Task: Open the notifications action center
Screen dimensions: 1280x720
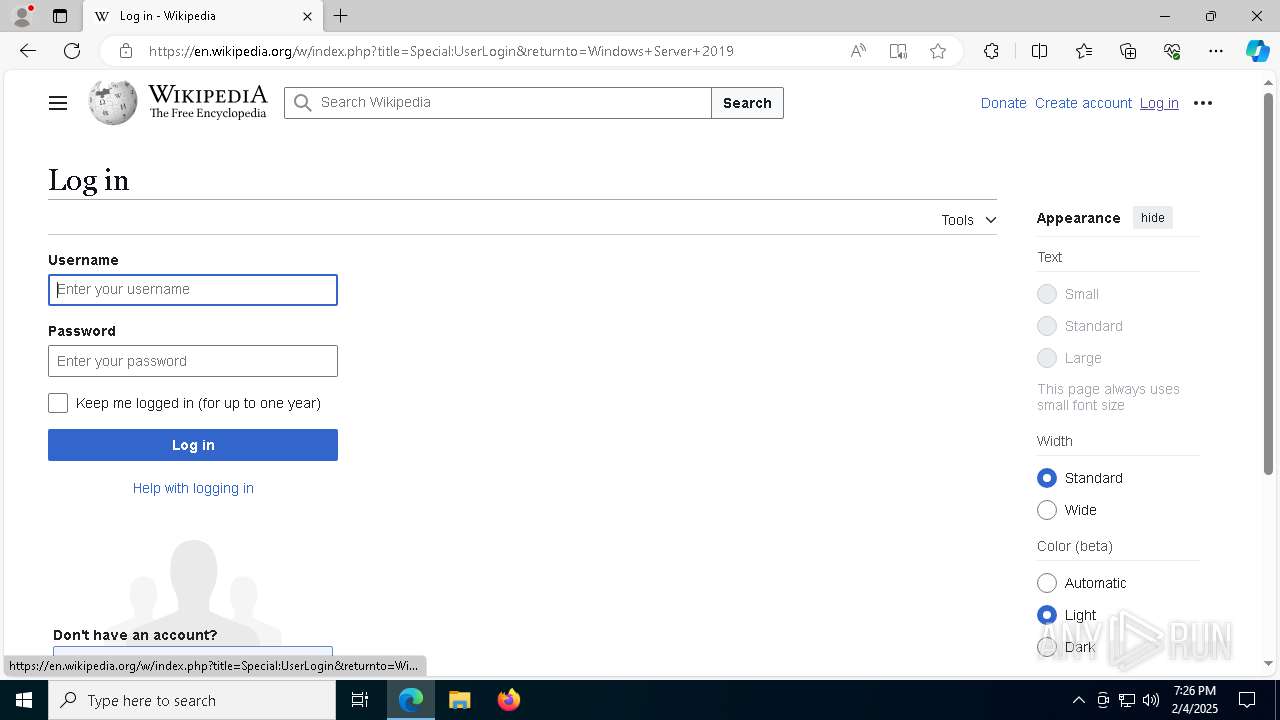Action: click(x=1247, y=700)
